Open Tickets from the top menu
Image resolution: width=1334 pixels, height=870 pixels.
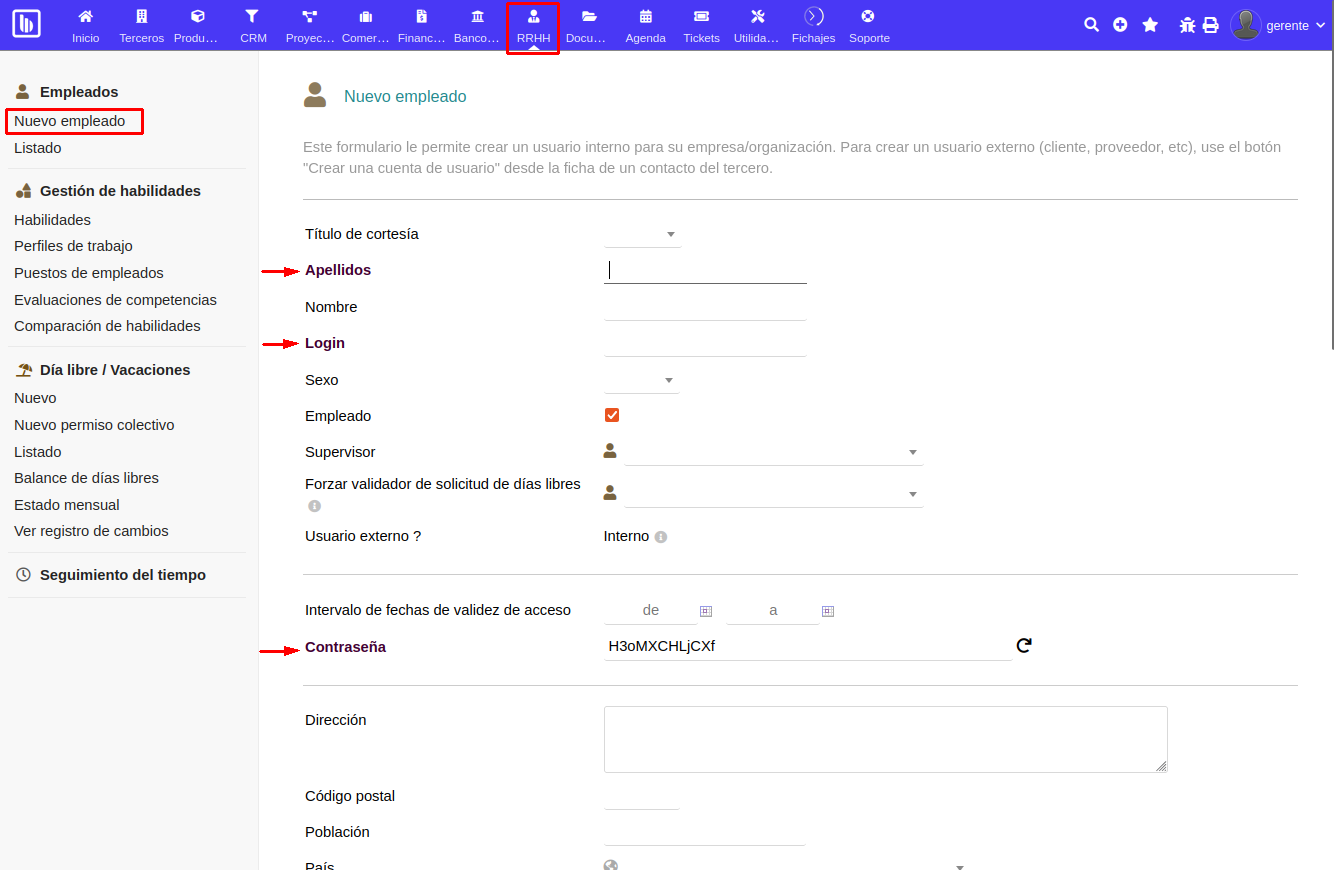[x=701, y=26]
